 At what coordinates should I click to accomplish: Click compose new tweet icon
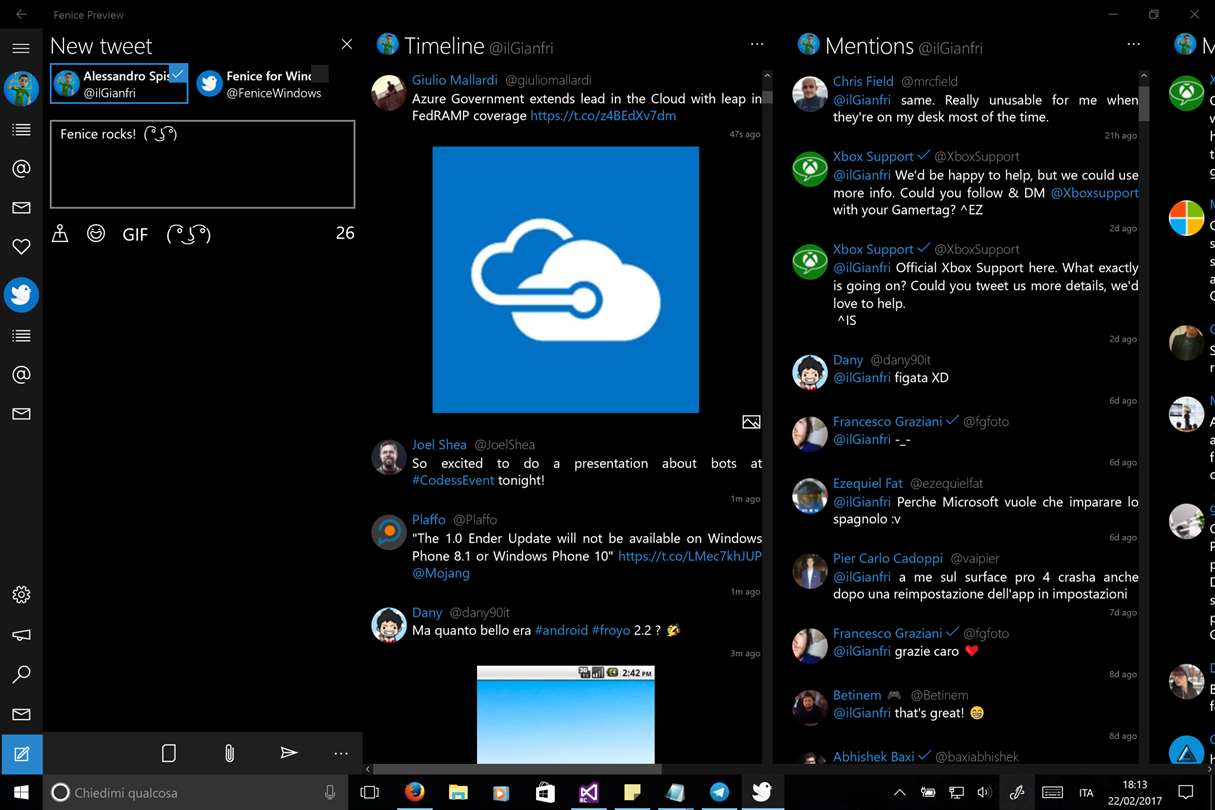[x=21, y=754]
